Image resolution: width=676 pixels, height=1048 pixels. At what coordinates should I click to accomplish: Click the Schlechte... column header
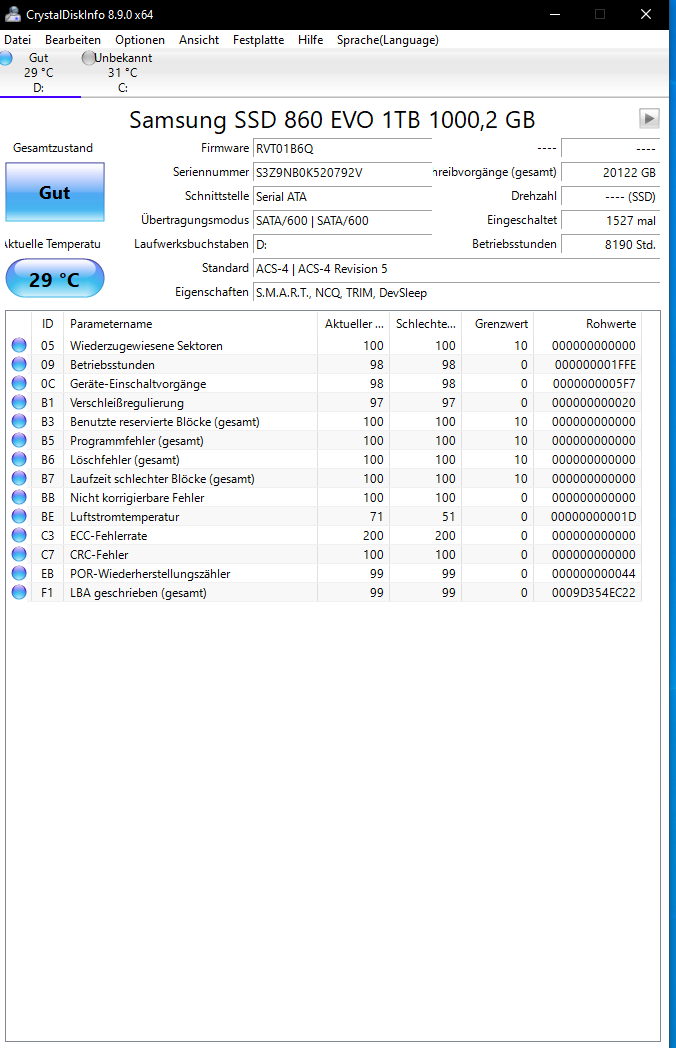click(x=425, y=323)
